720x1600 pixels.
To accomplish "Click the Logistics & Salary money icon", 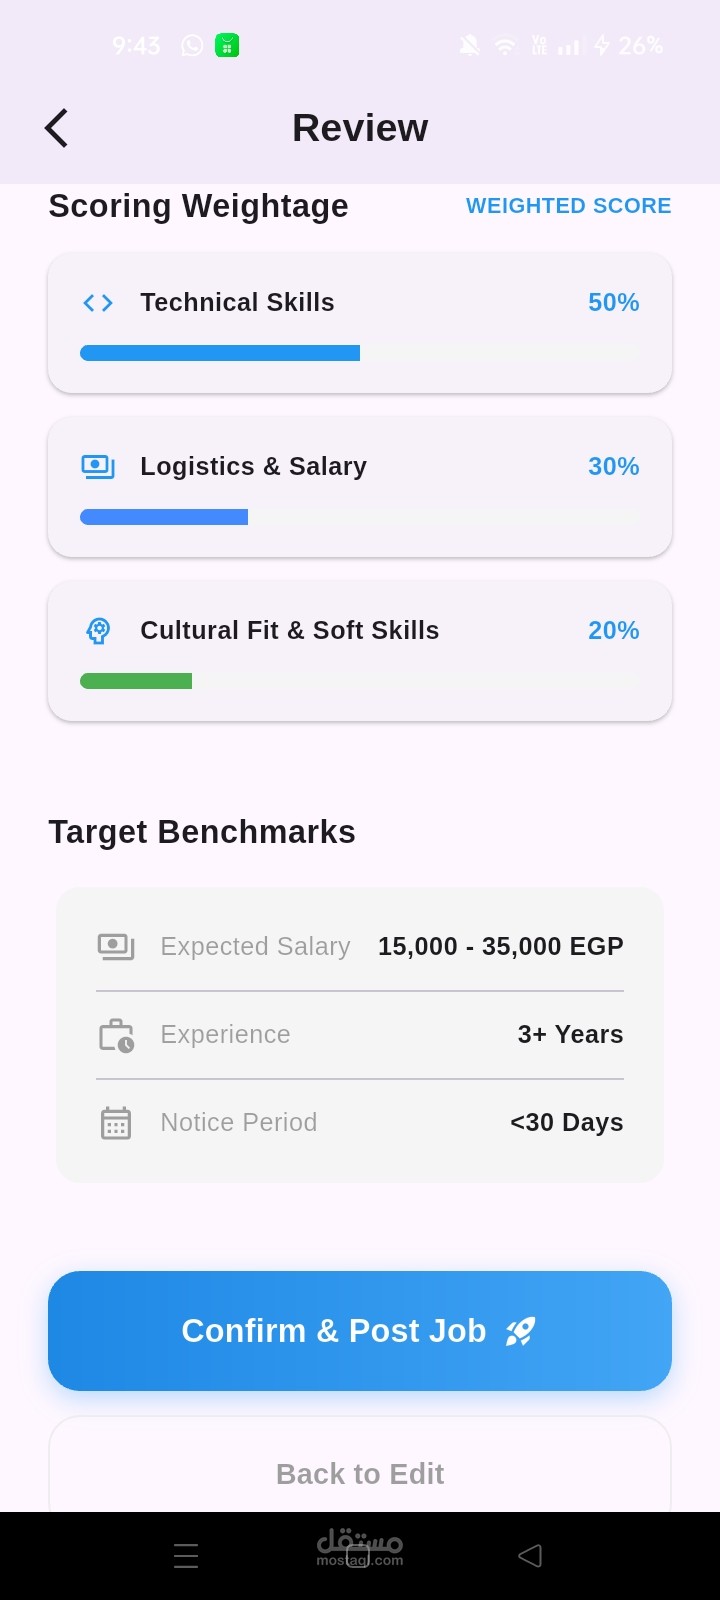I will (98, 467).
